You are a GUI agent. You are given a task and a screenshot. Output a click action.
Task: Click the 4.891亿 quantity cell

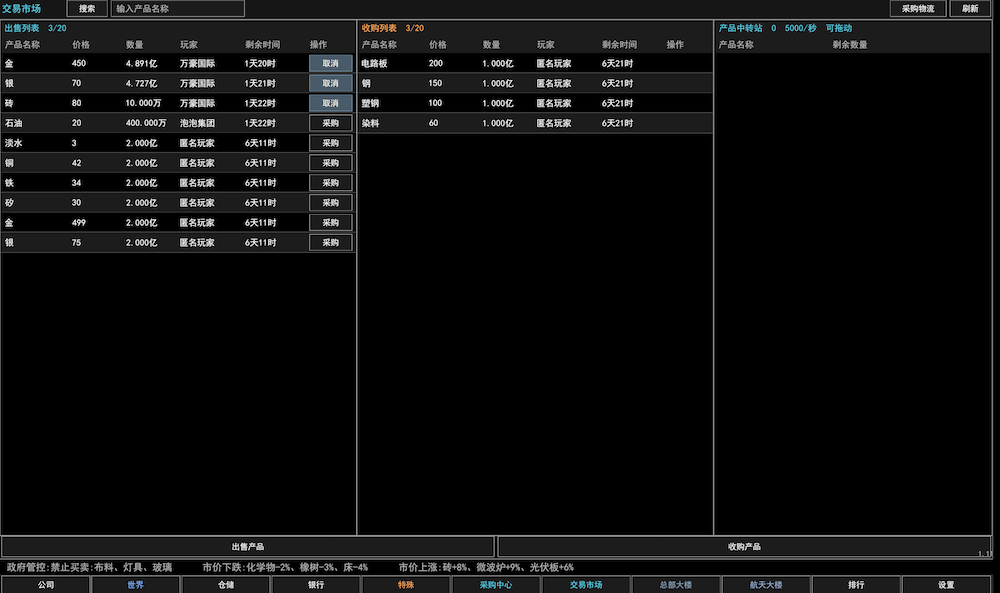click(141, 63)
